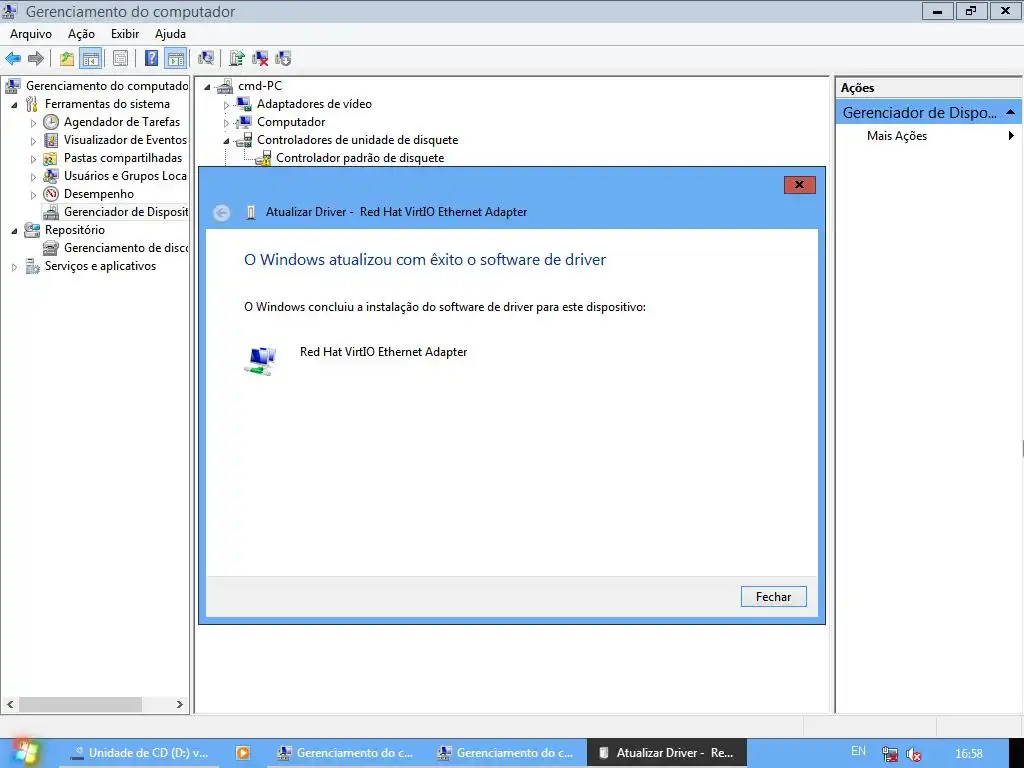
Task: Collapse the Repositório node
Action: pyautogui.click(x=14, y=231)
